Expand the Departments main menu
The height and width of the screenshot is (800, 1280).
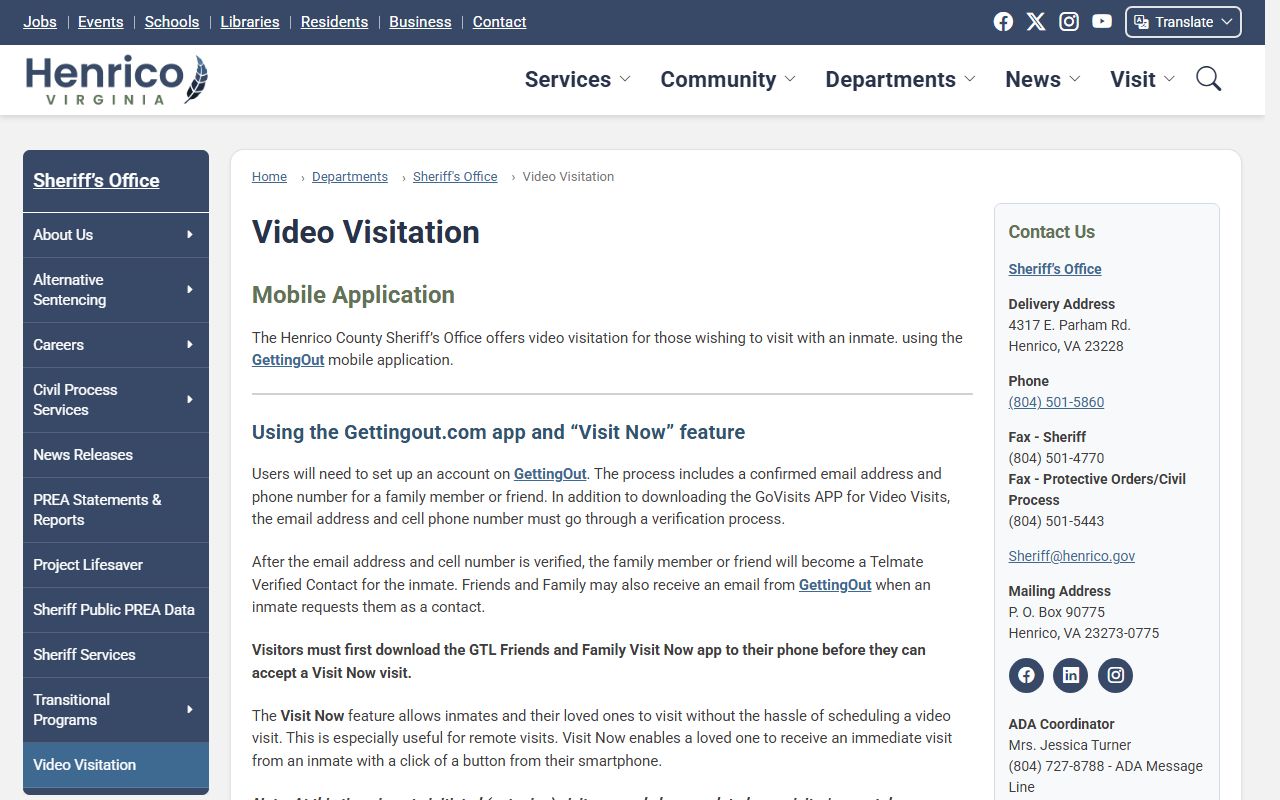pyautogui.click(x=900, y=79)
